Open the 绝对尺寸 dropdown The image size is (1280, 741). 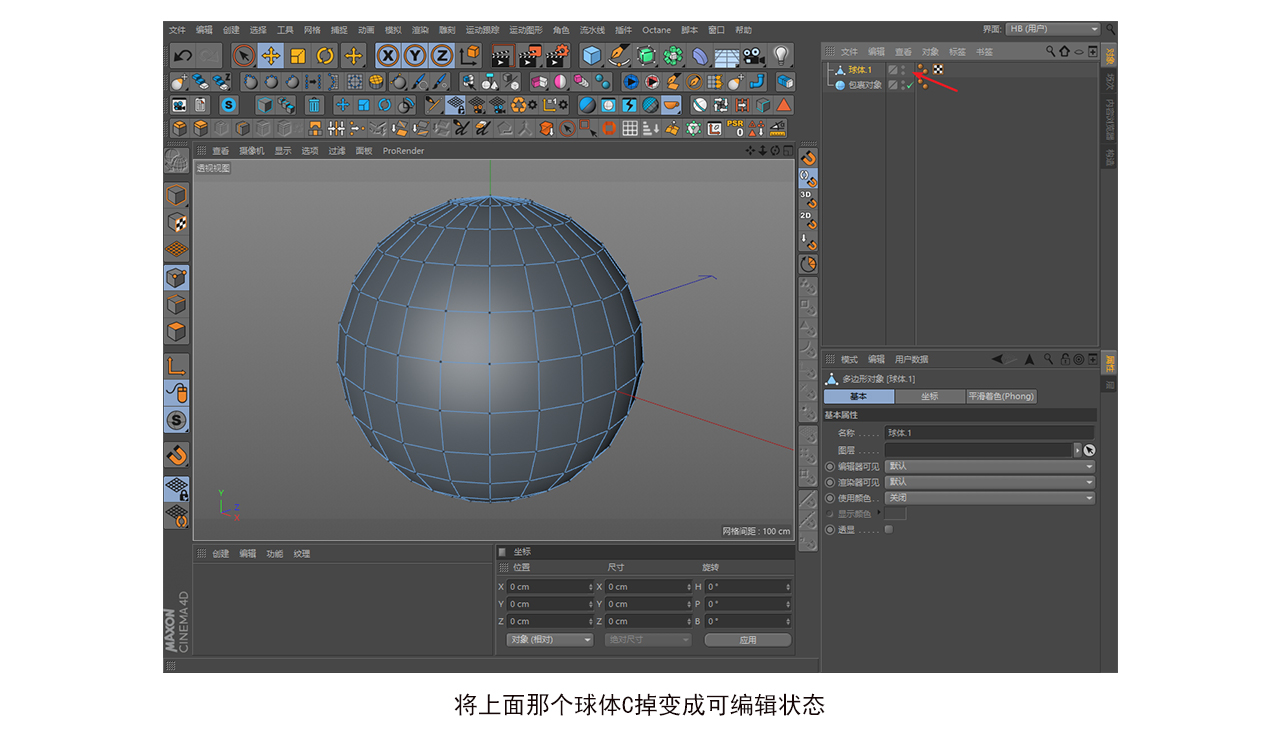point(648,639)
